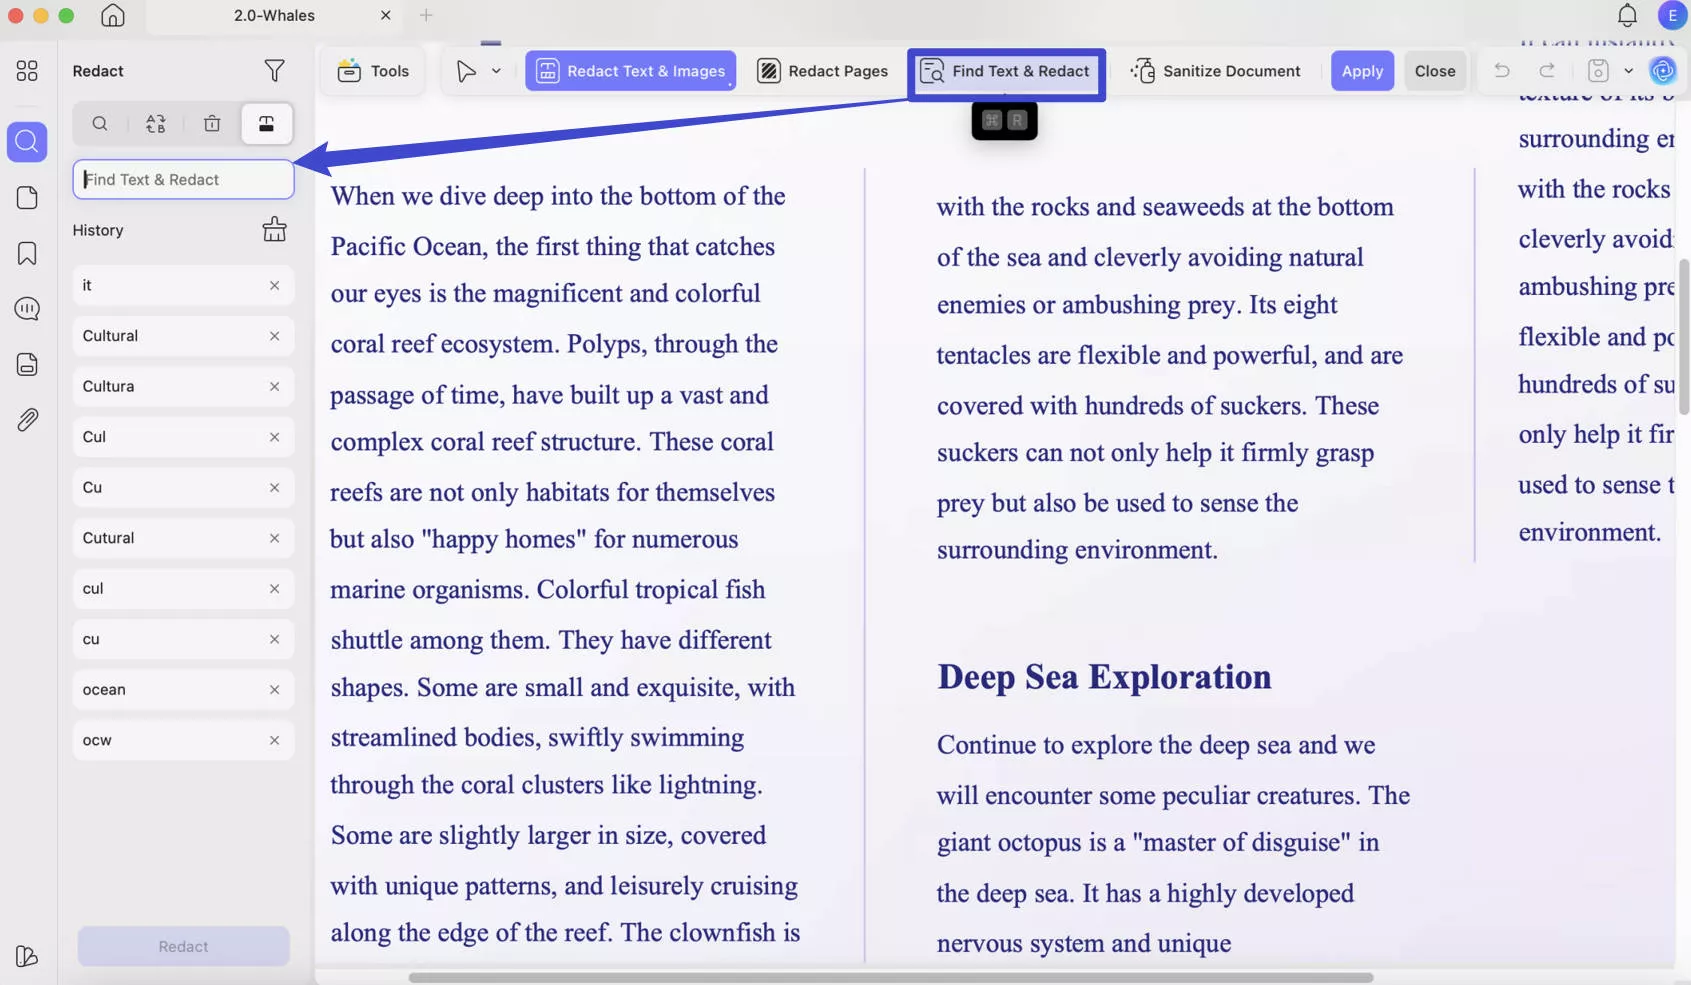Clear search history with the broom icon
This screenshot has width=1691, height=985.
pyautogui.click(x=275, y=229)
